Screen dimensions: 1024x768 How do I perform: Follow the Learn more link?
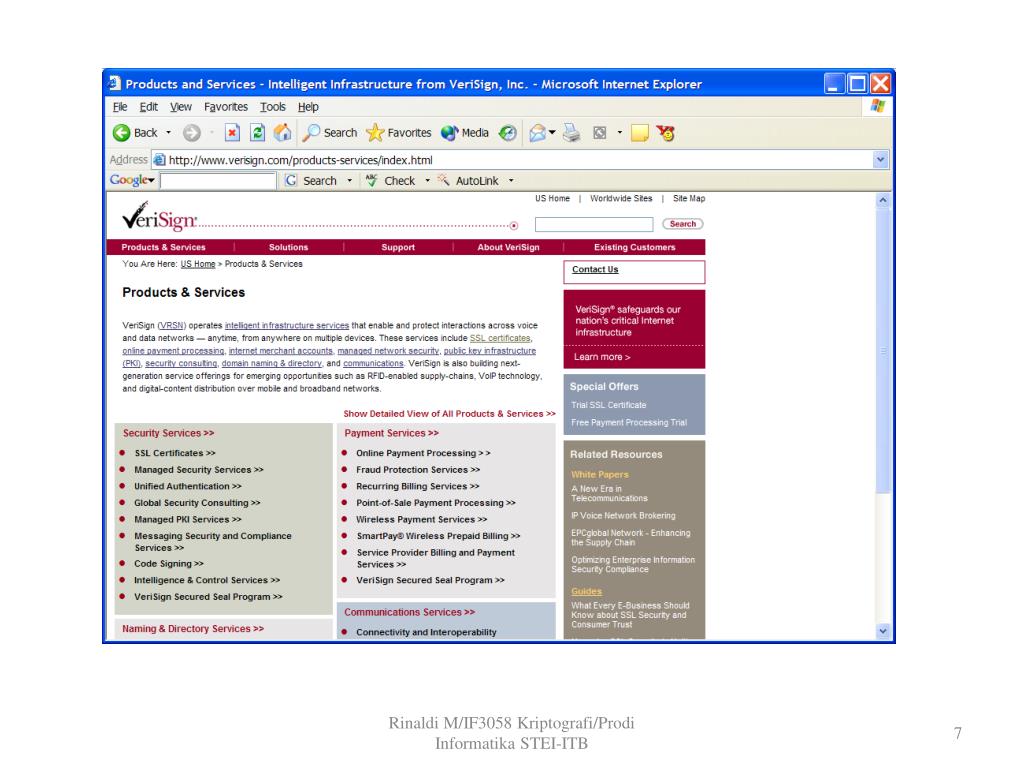point(602,357)
